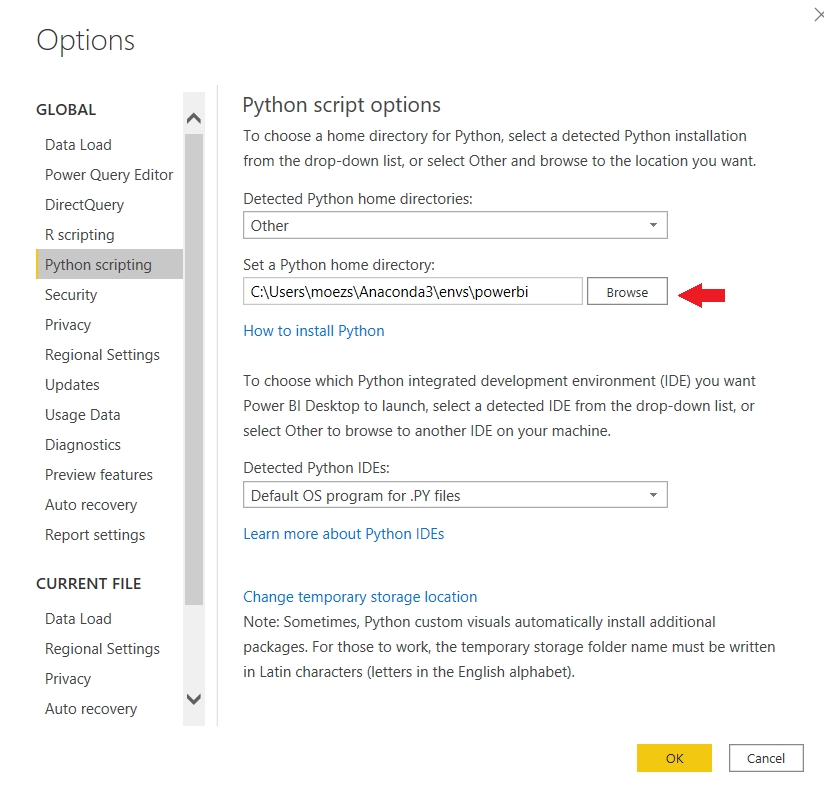The width and height of the screenshot is (824, 808).
Task: Open the R scripting settings page
Action: pyautogui.click(x=80, y=235)
